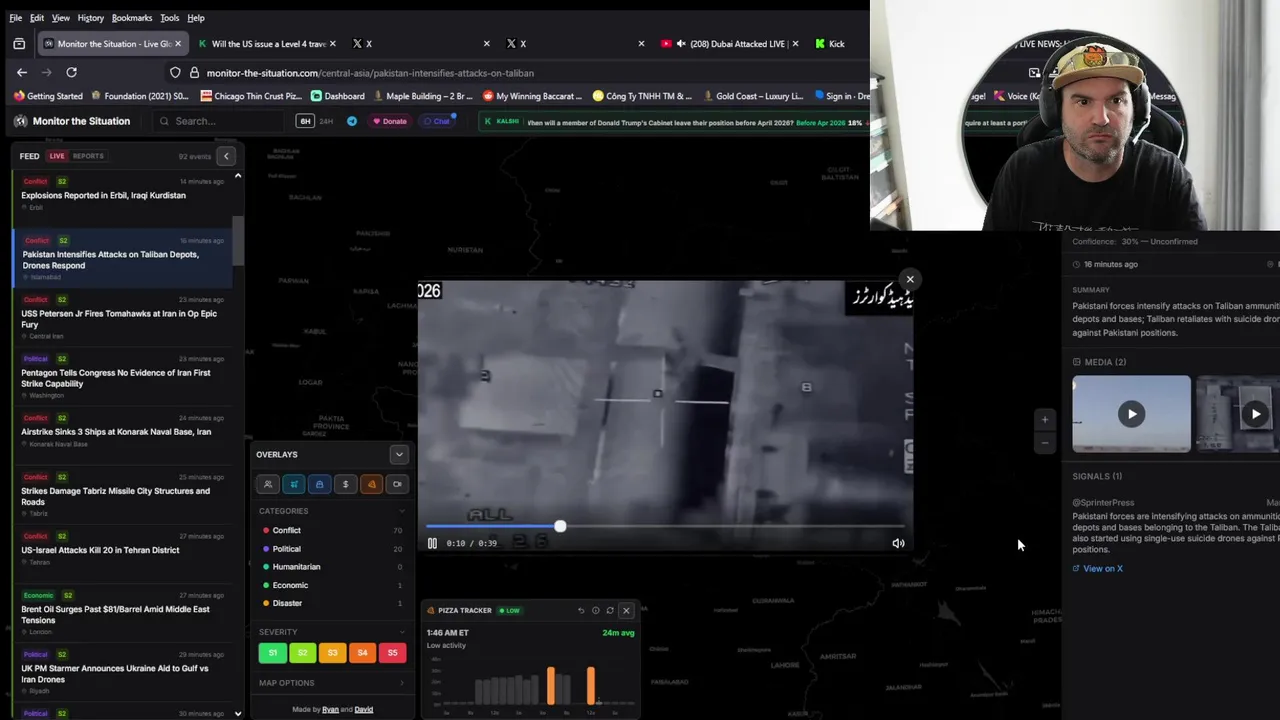This screenshot has height=720, width=1280.
Task: Toggle the blue lock overlay icon
Action: pos(320,484)
